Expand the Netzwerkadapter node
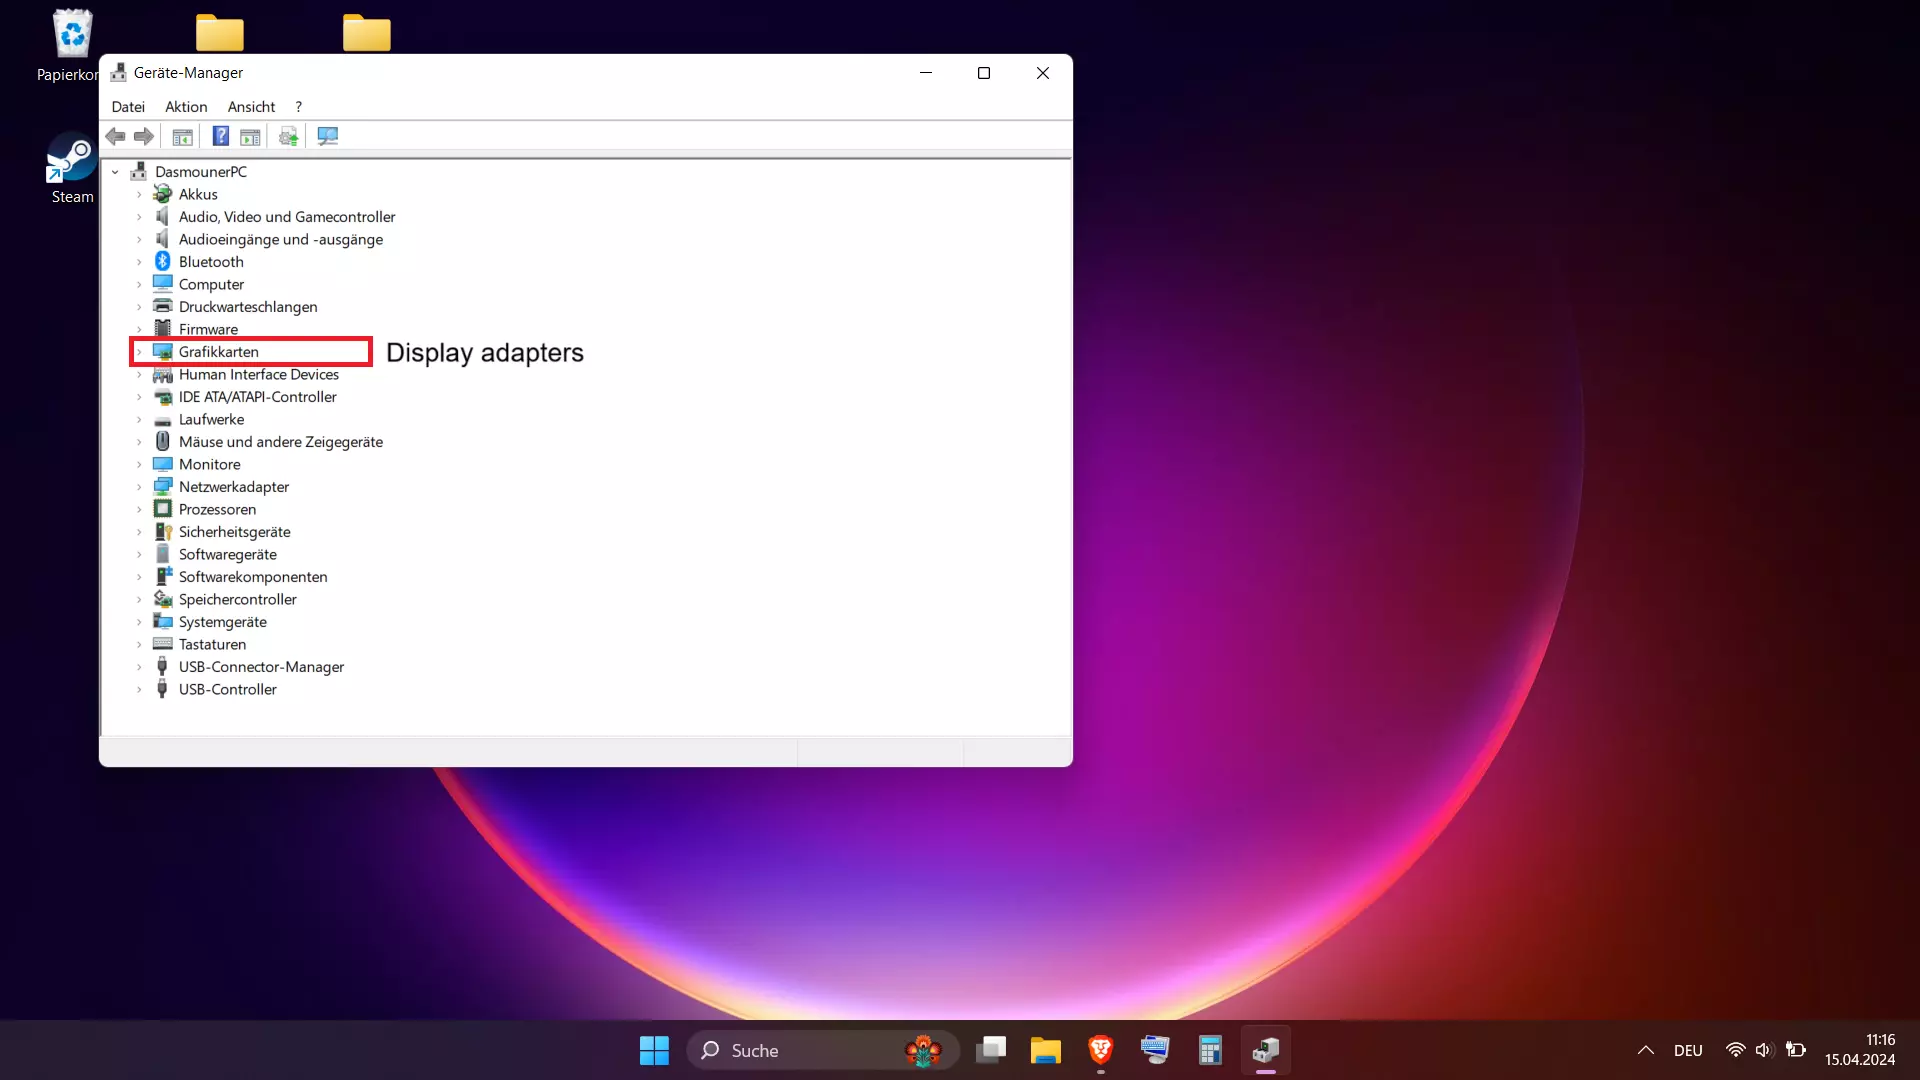1920x1080 pixels. 139,487
